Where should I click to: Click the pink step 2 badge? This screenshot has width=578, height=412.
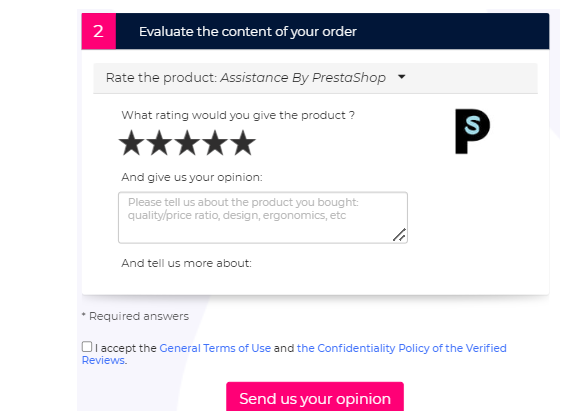pyautogui.click(x=98, y=31)
